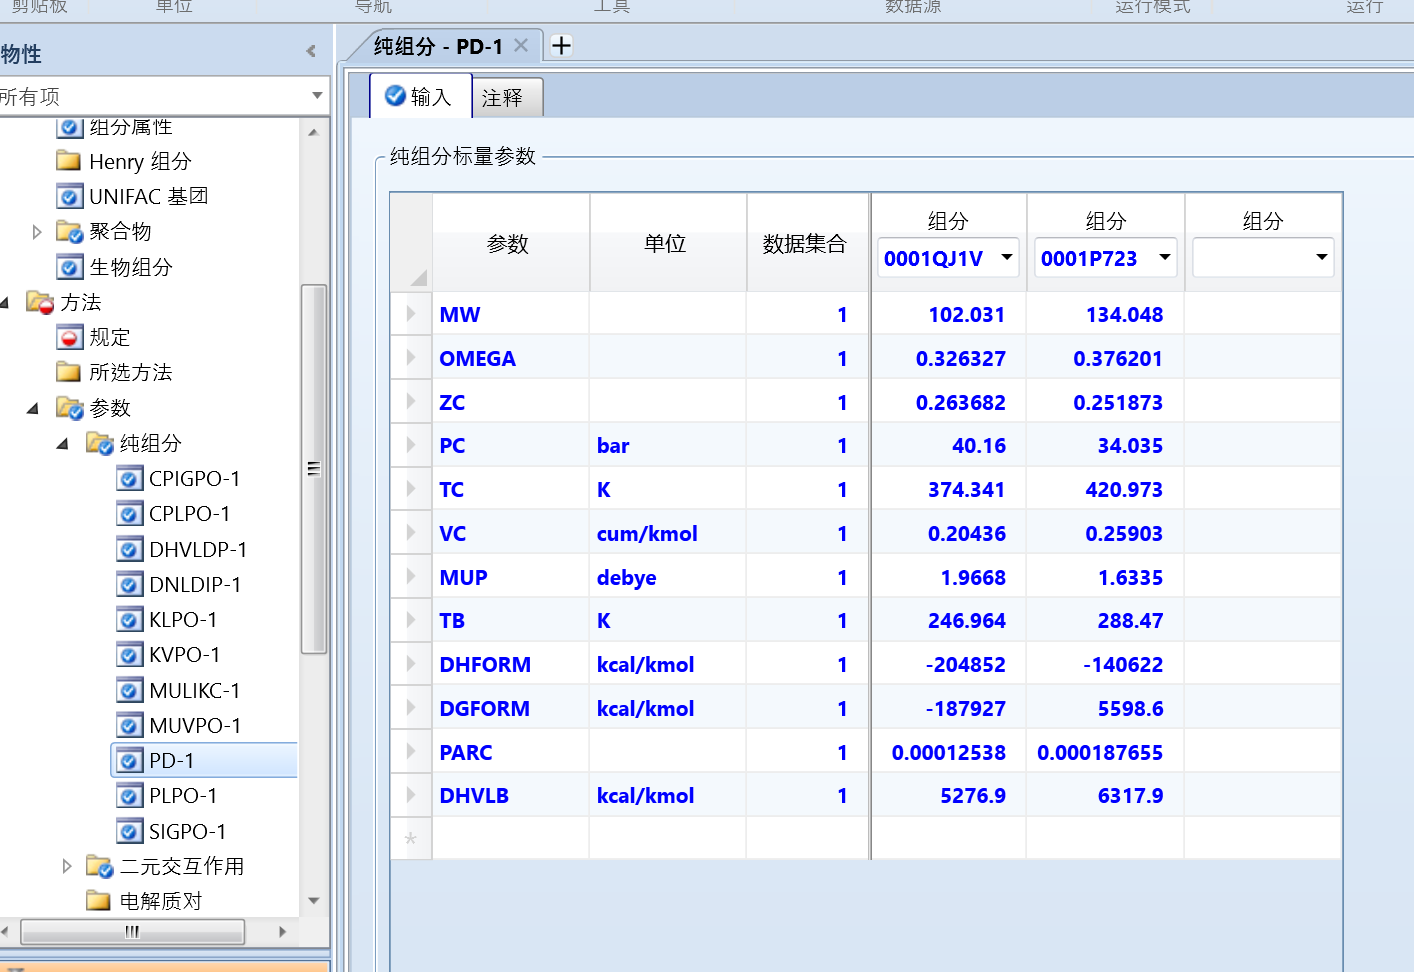Click the MULIKC-1 form icon
1414x972 pixels.
point(129,691)
